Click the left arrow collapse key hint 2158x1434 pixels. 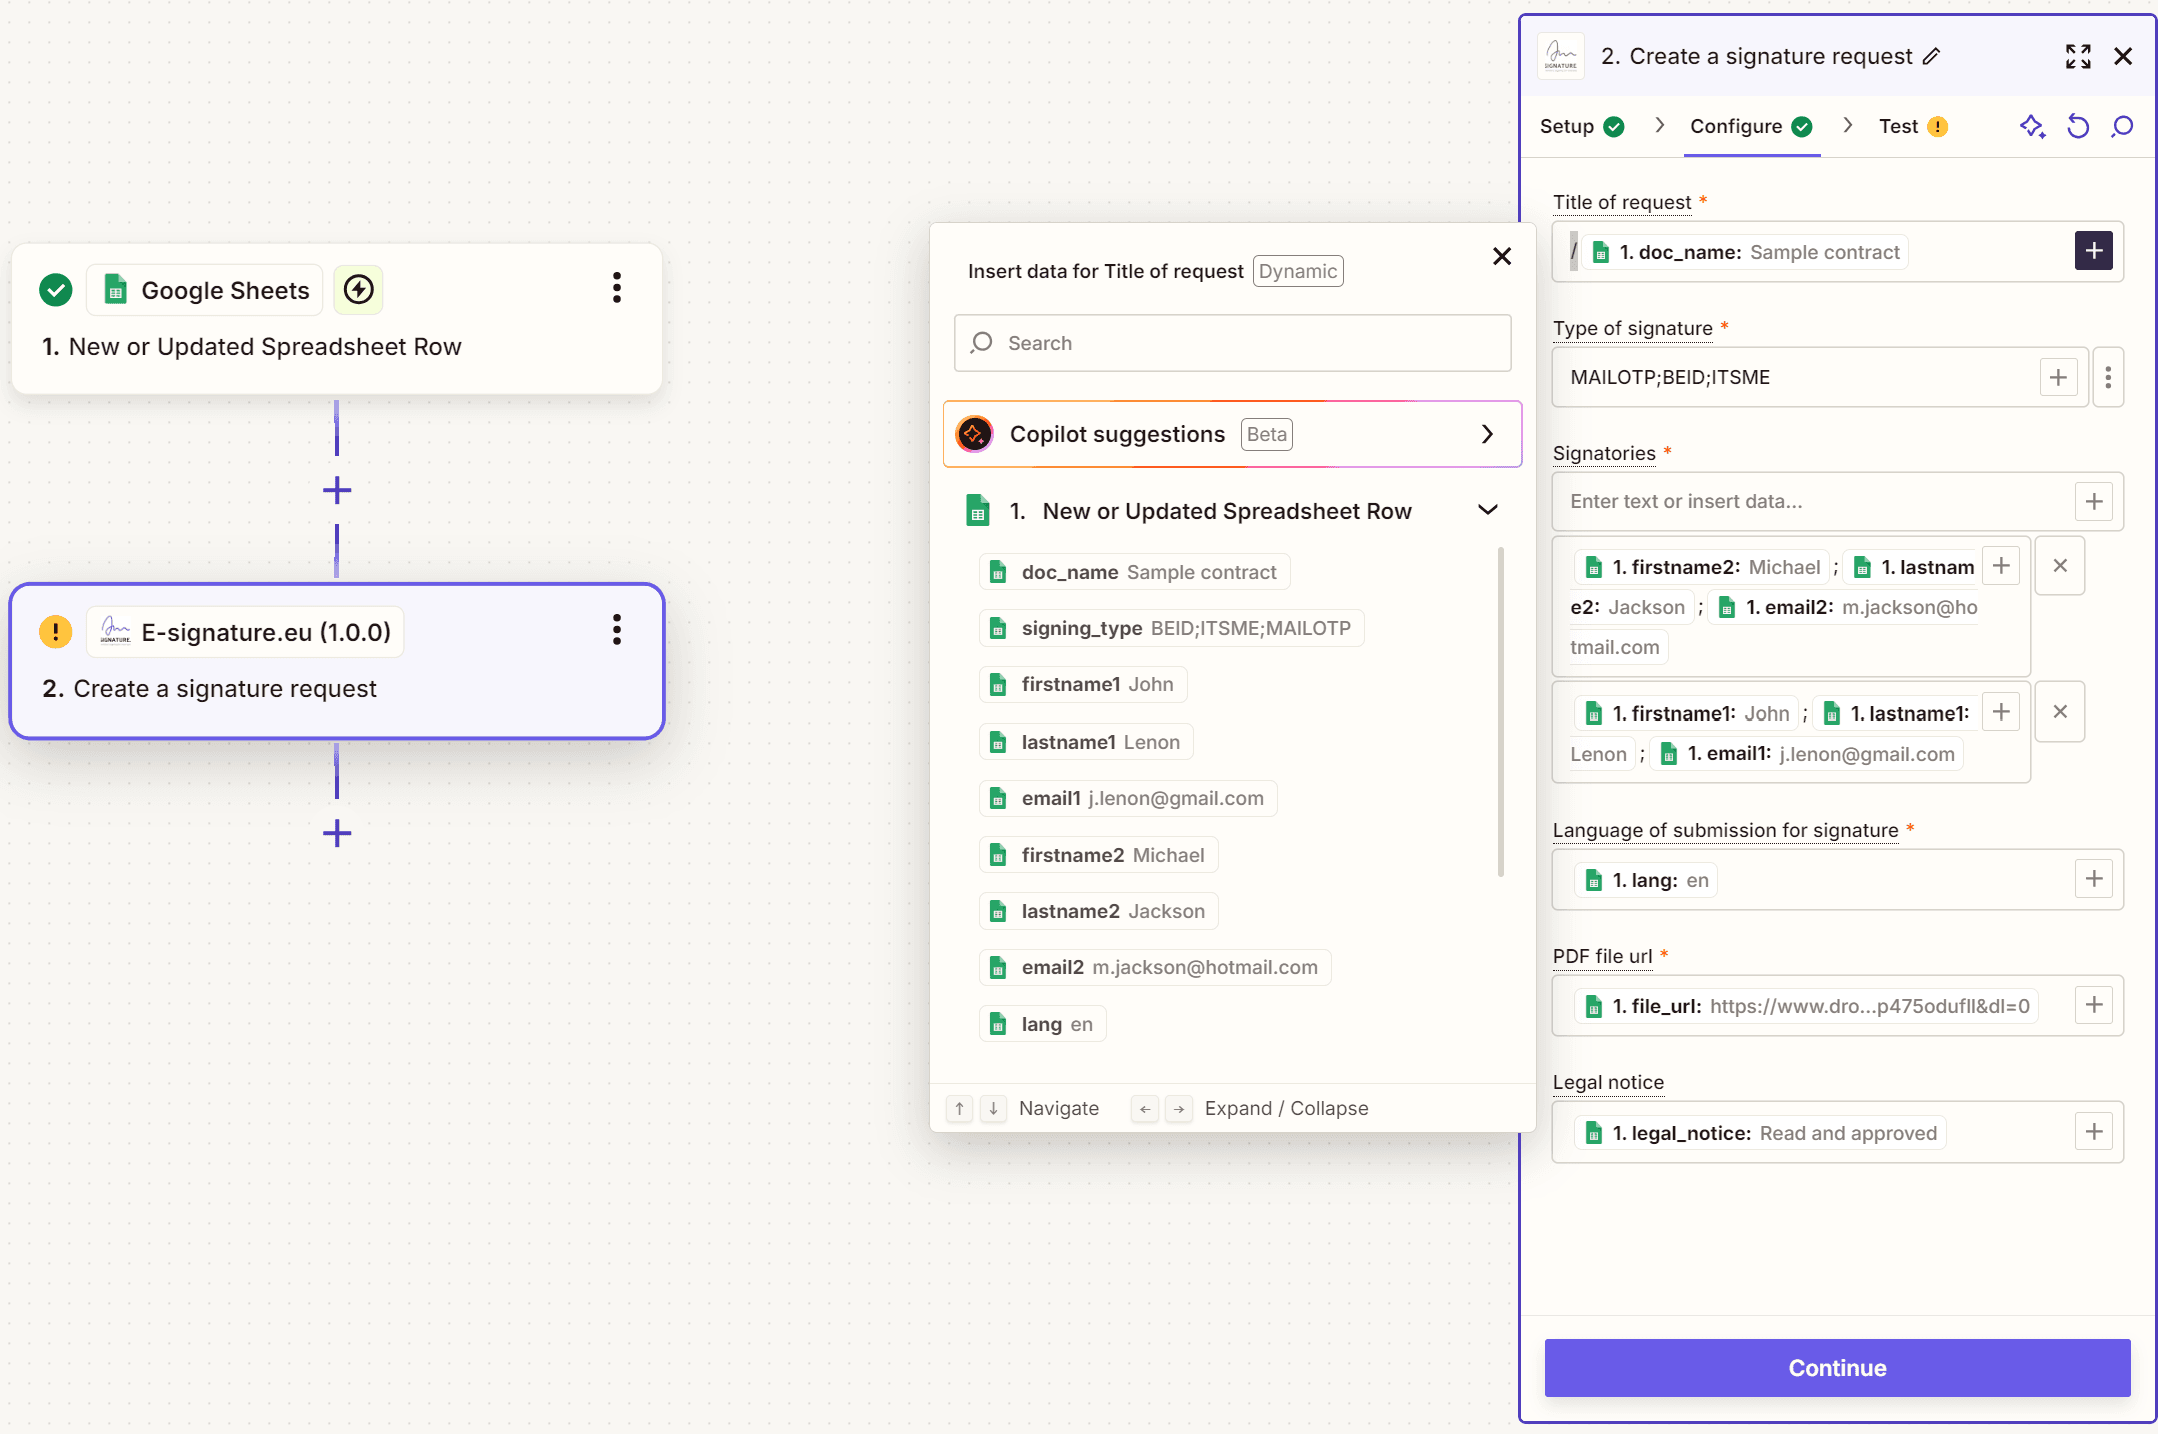(x=1145, y=1109)
